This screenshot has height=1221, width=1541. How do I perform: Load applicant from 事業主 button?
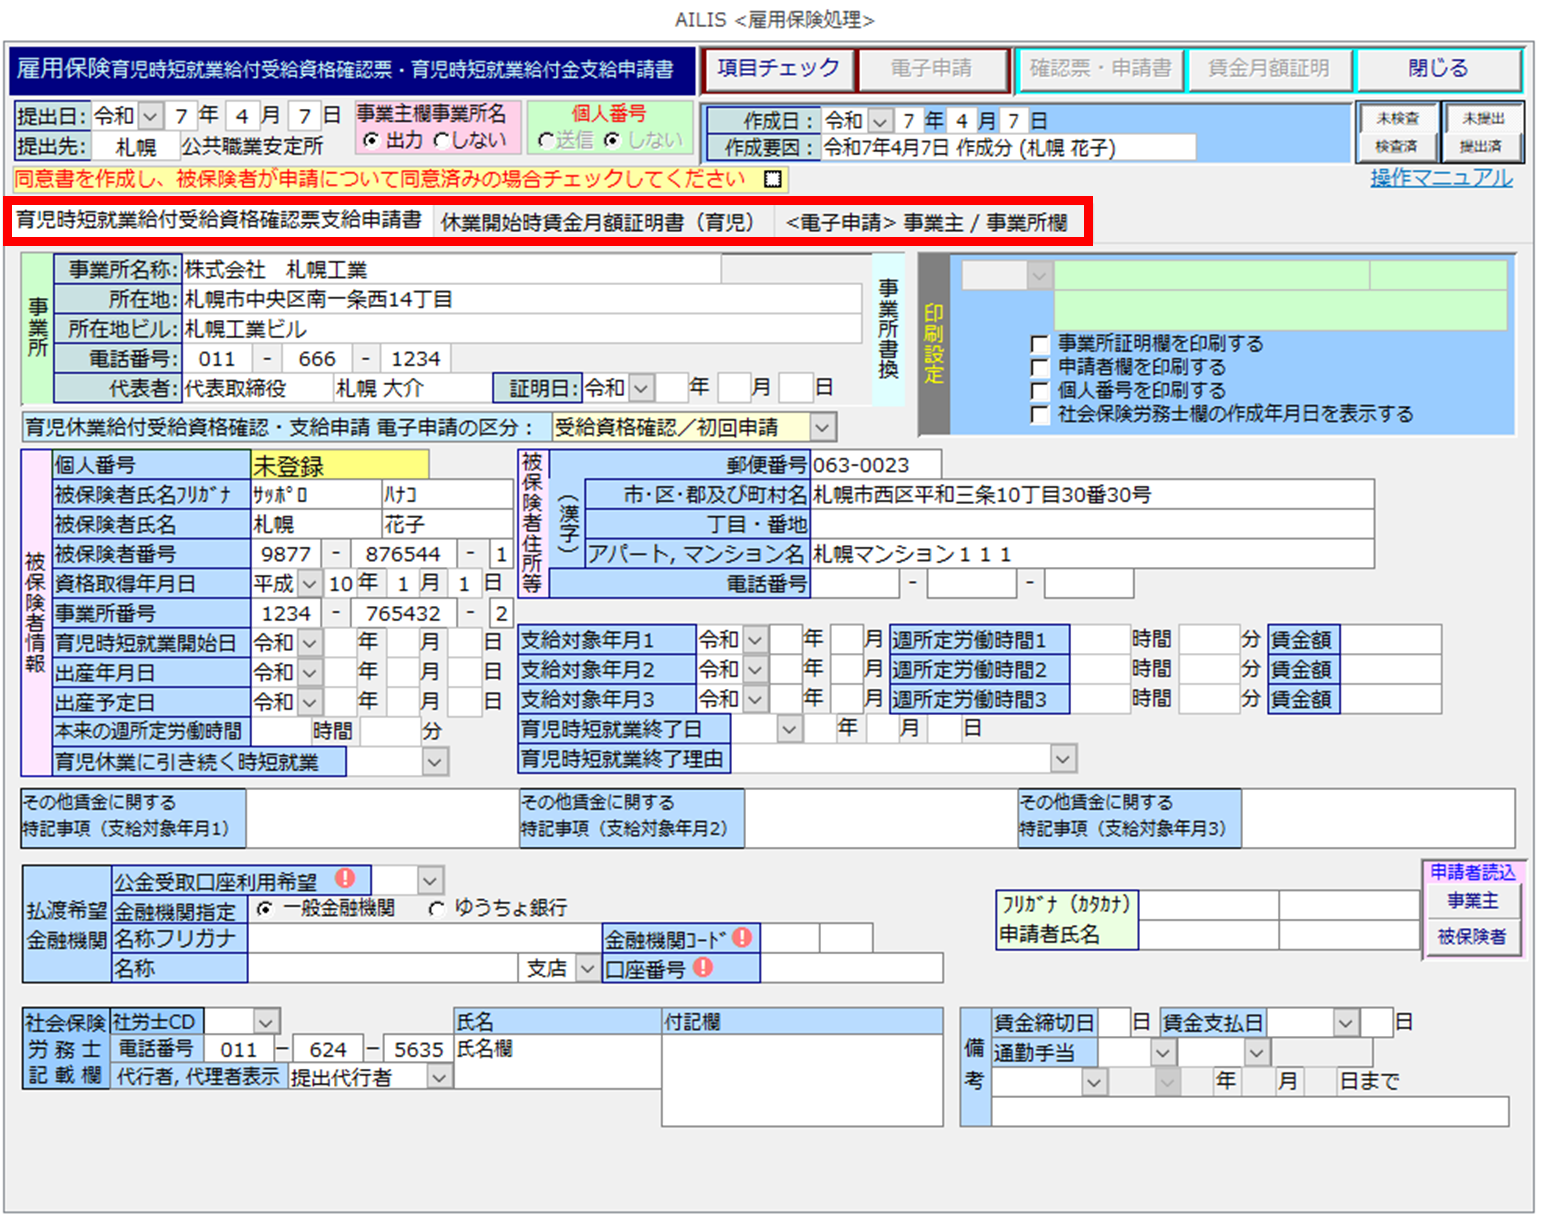point(1472,901)
